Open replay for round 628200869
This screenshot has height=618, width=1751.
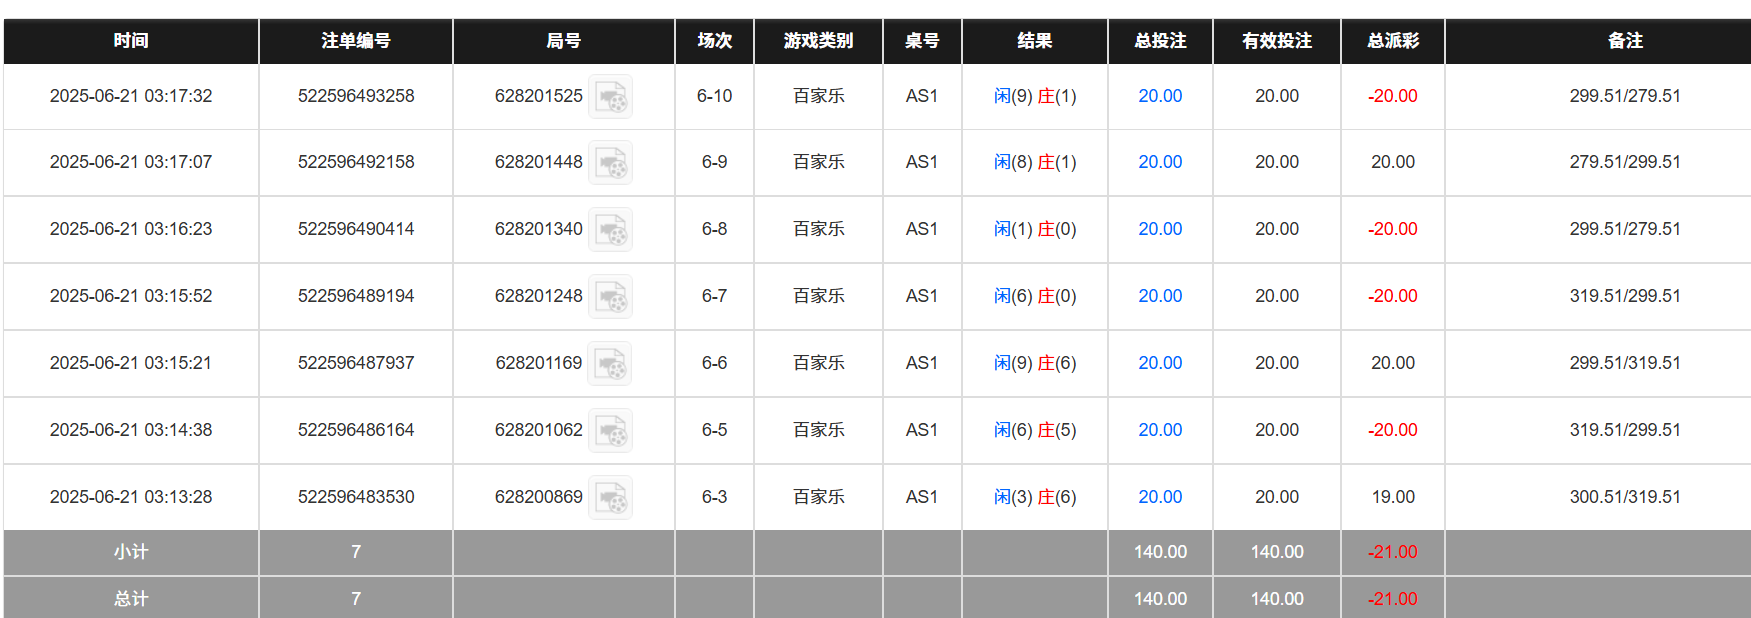(611, 497)
